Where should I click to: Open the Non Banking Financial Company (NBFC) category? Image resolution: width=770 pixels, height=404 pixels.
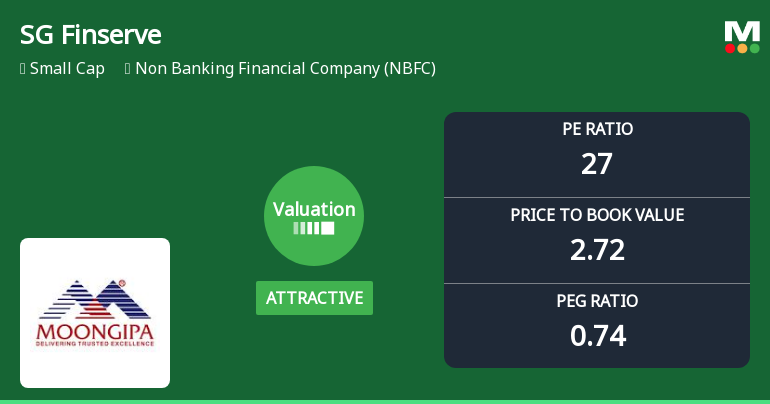click(x=285, y=69)
